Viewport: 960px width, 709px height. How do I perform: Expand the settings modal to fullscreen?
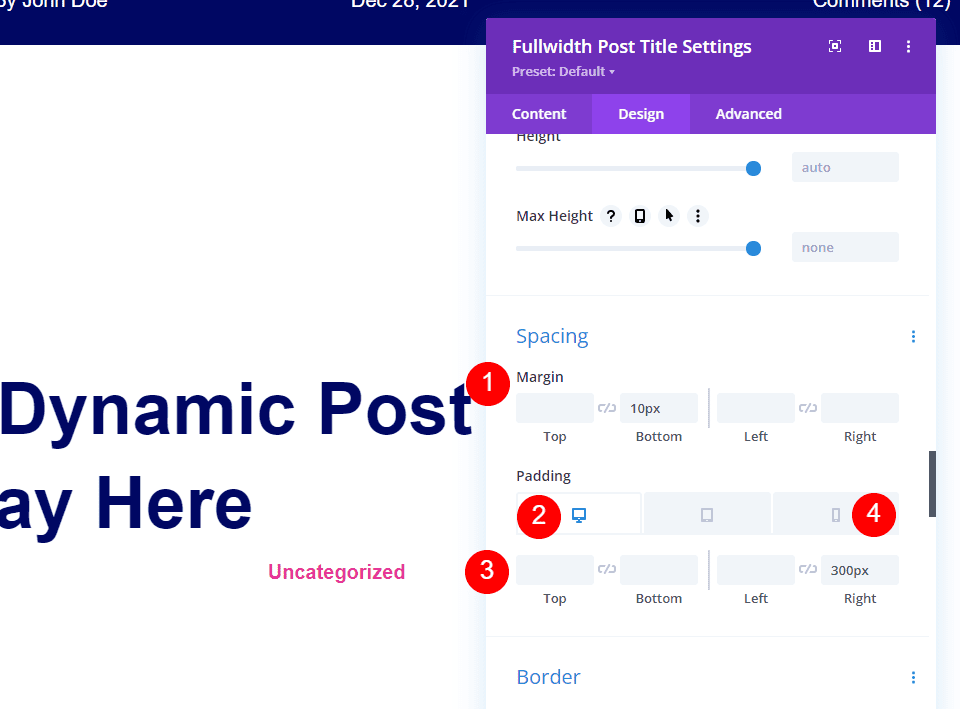click(x=834, y=46)
